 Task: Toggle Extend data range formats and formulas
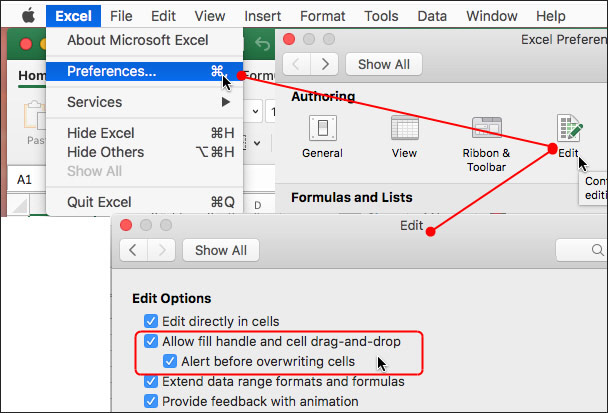coord(151,382)
